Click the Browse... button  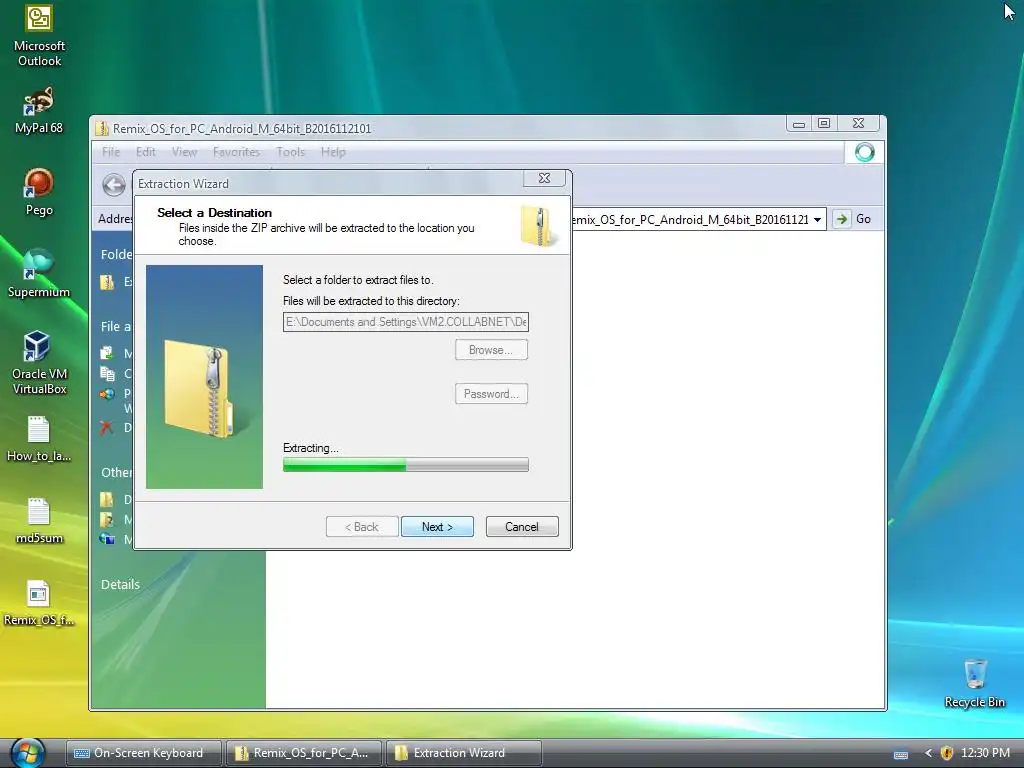[x=491, y=349]
